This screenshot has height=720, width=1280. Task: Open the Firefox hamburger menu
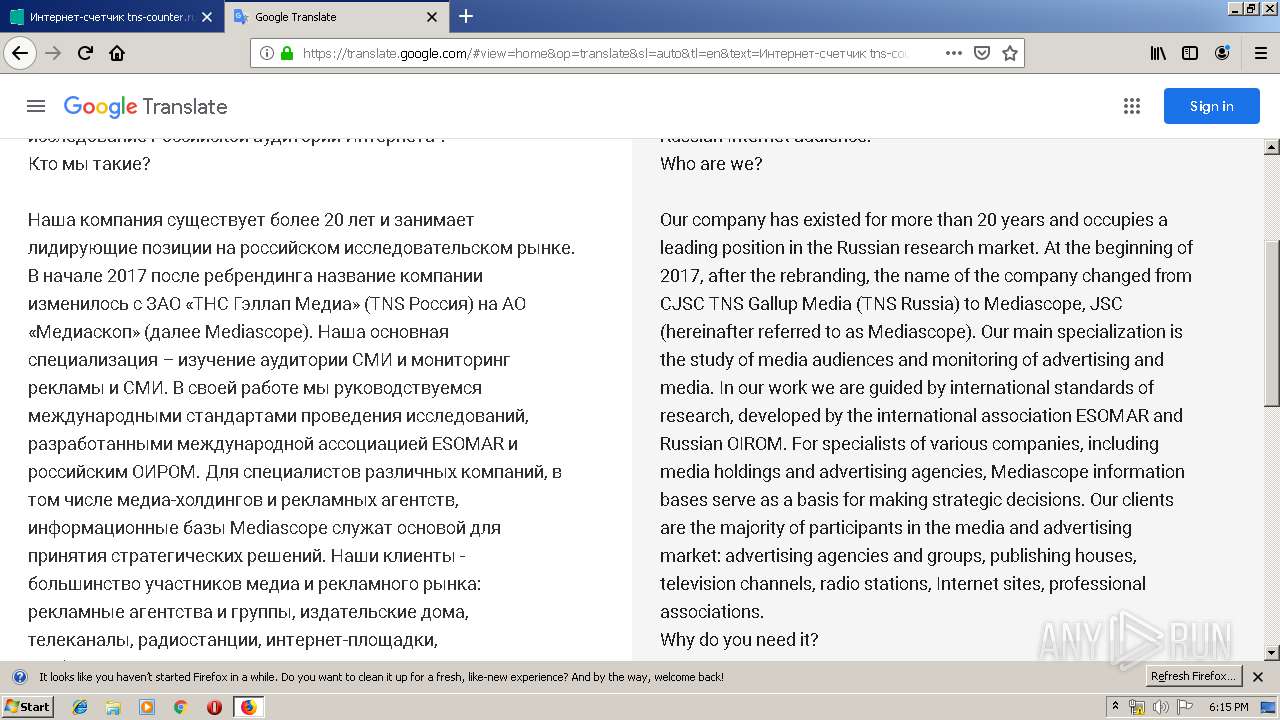(1260, 53)
